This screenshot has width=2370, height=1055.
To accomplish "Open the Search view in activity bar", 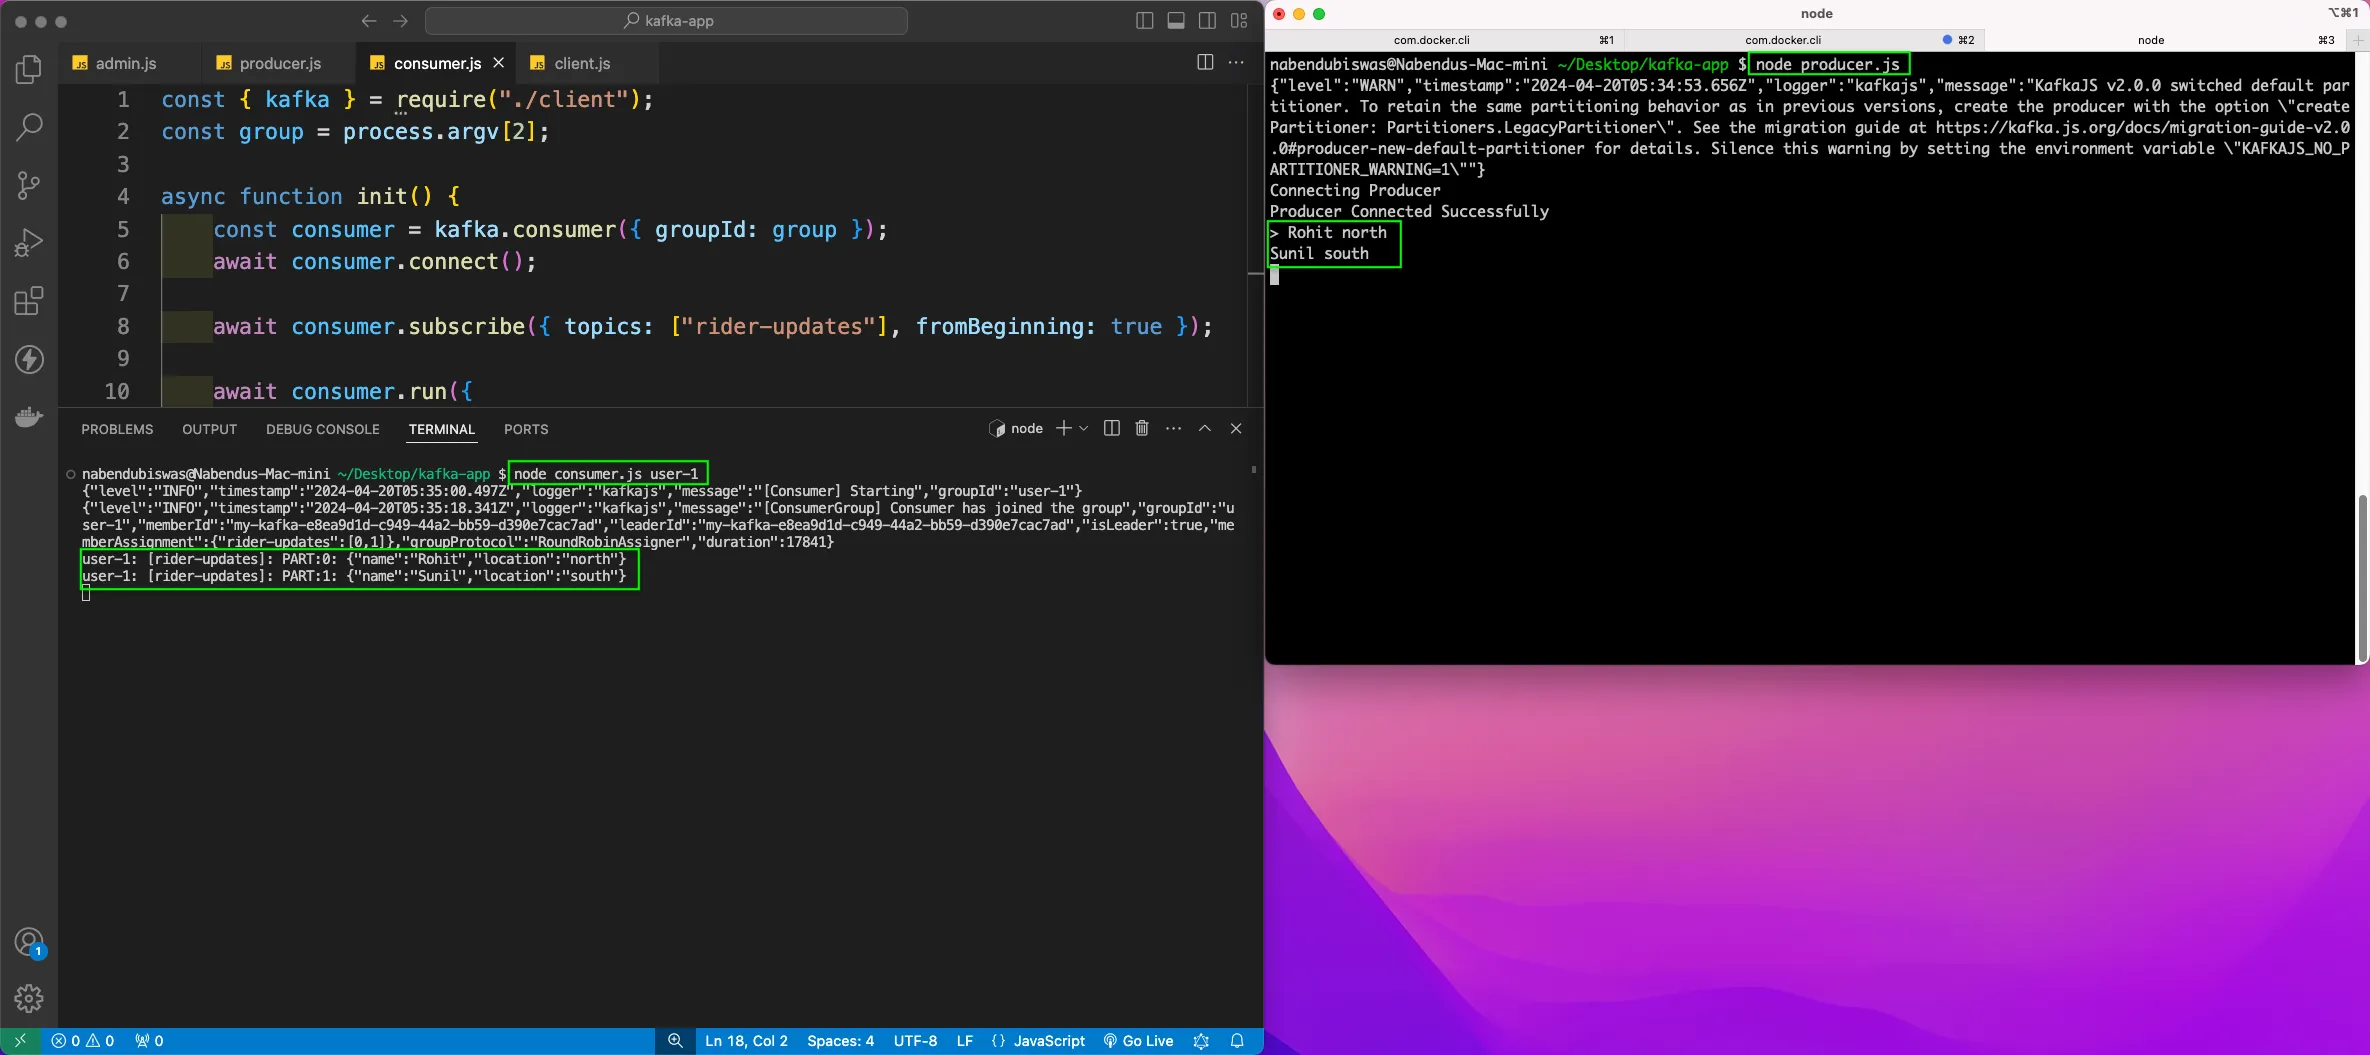I will [x=29, y=127].
